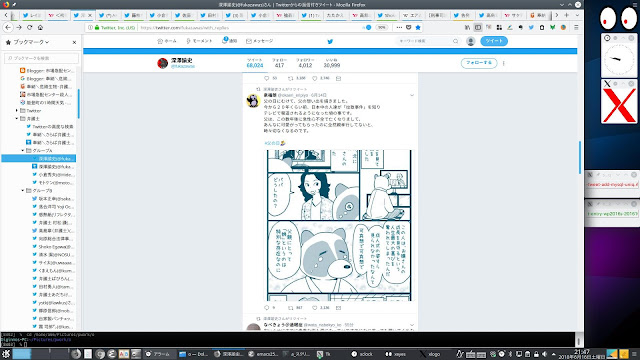Open the xeyes window from taskbar
This screenshot has height=360, width=640.
pyautogui.click(x=396, y=354)
